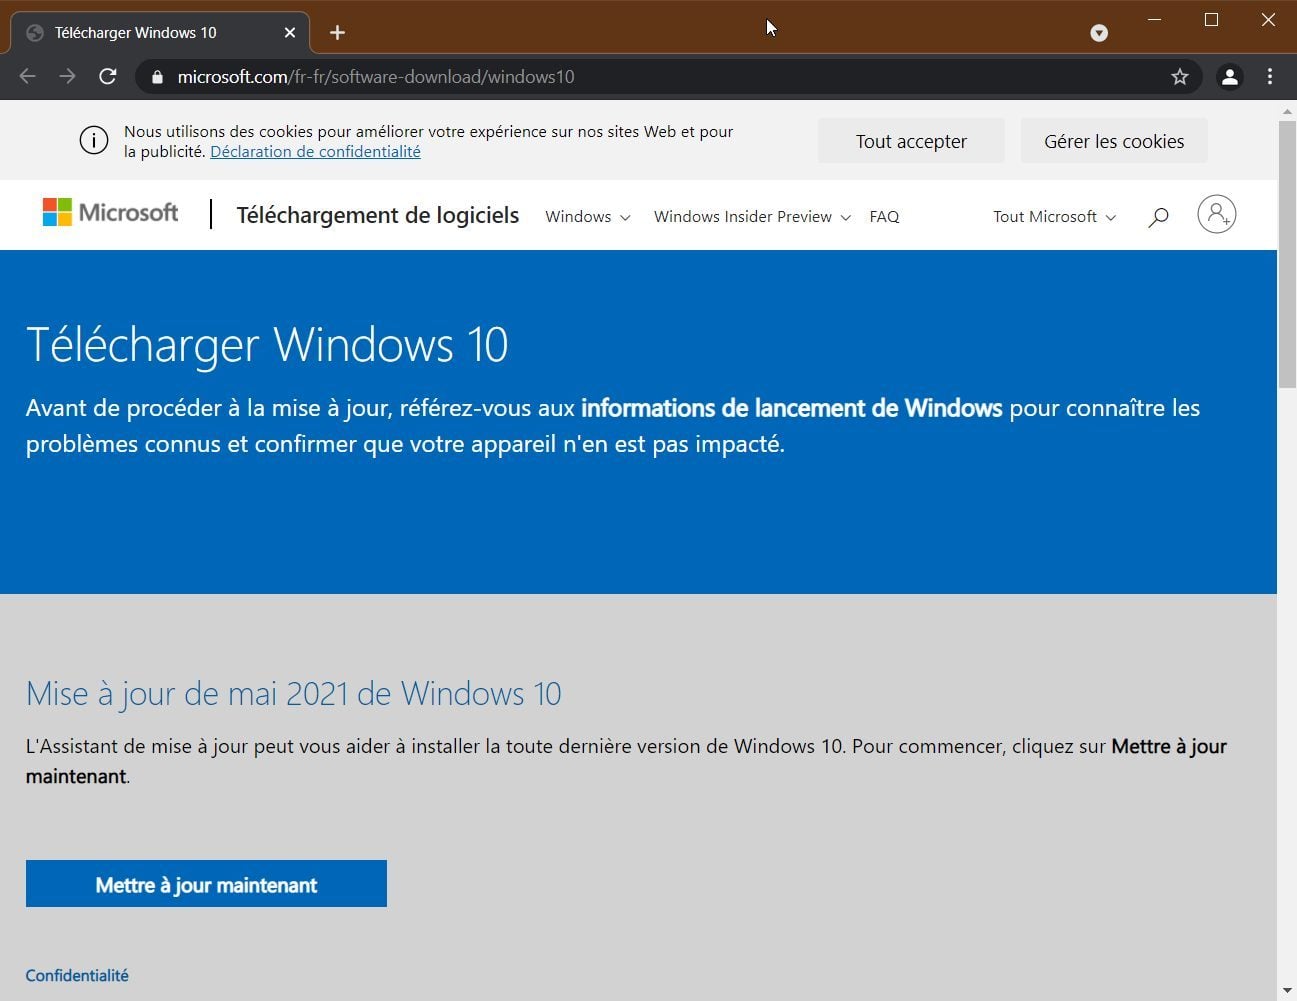Click the Microsoft site search magnifier
Image resolution: width=1297 pixels, height=1001 pixels.
[x=1158, y=217]
